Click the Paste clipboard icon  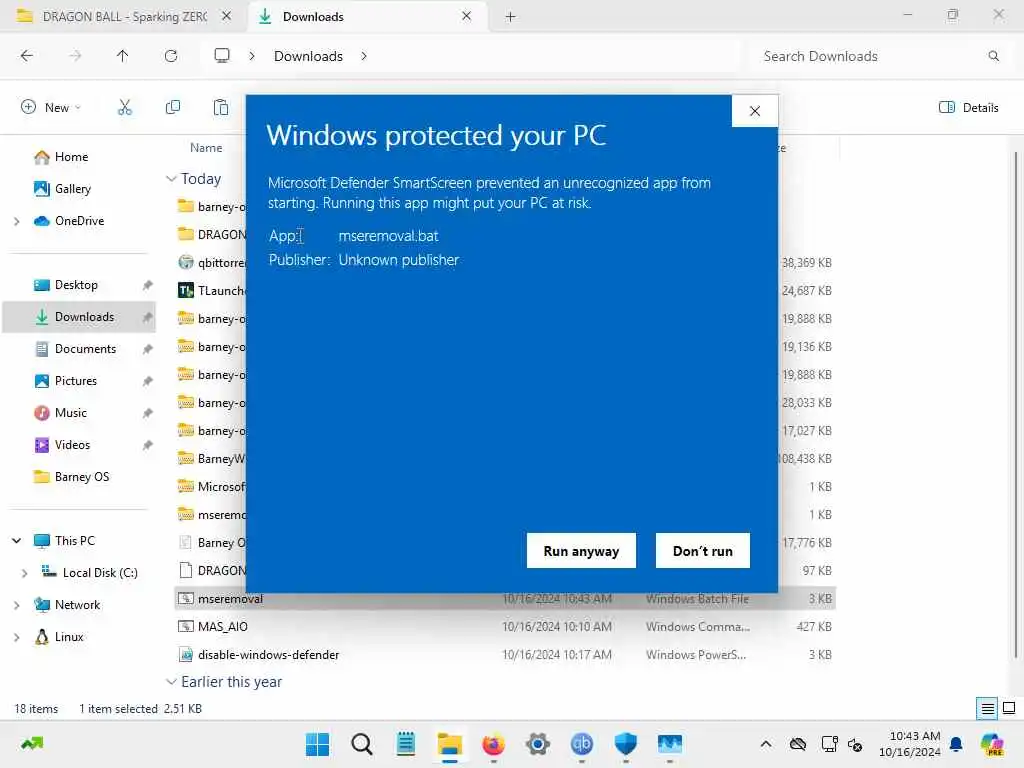pyautogui.click(x=221, y=107)
